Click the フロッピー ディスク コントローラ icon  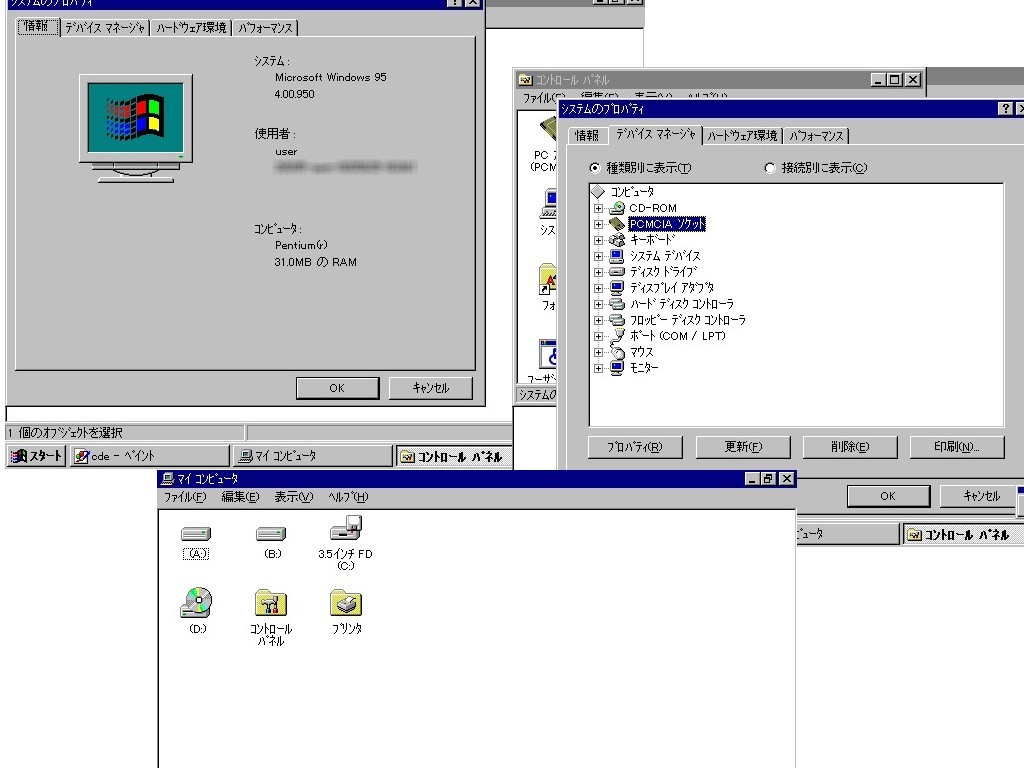point(616,320)
